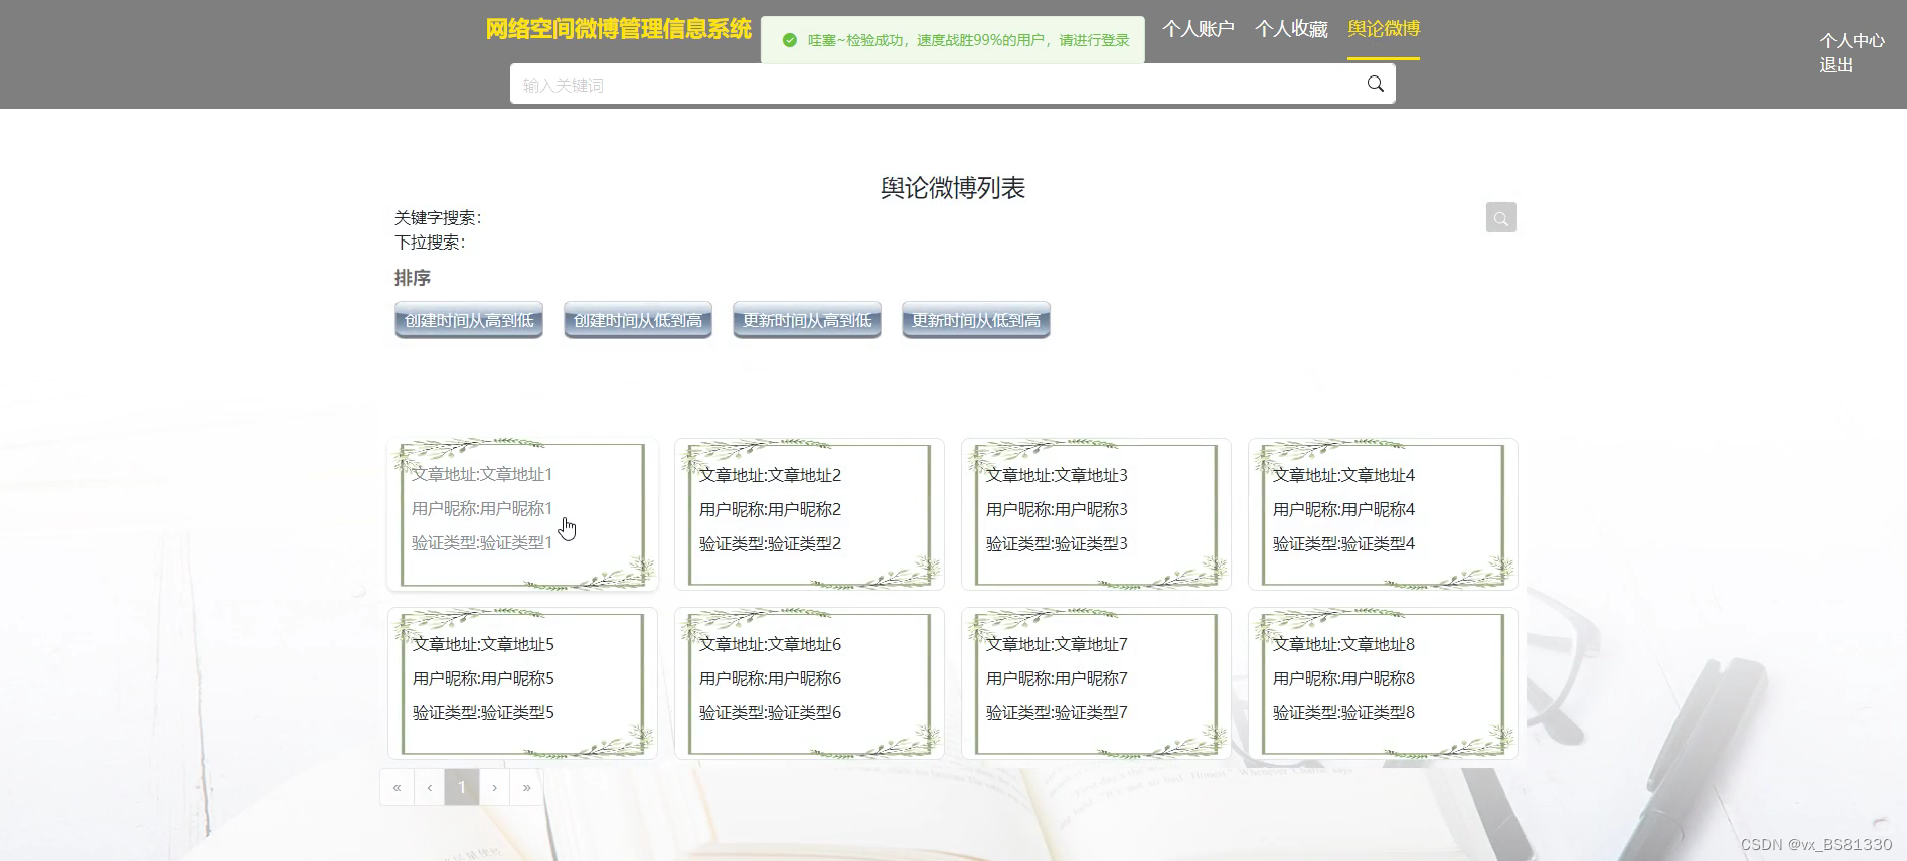Open the card for 文章地址8

[1383, 683]
